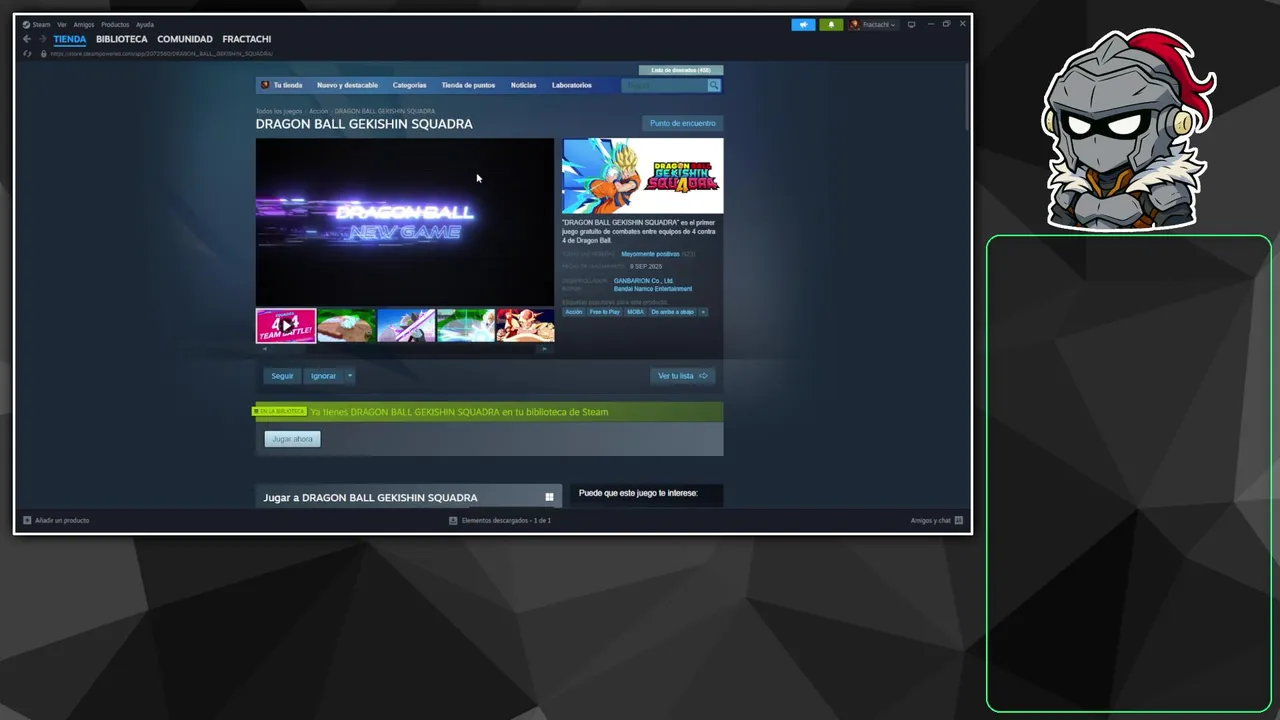Image resolution: width=1280 pixels, height=720 pixels.
Task: Open Tienda de puntos
Action: [x=468, y=85]
